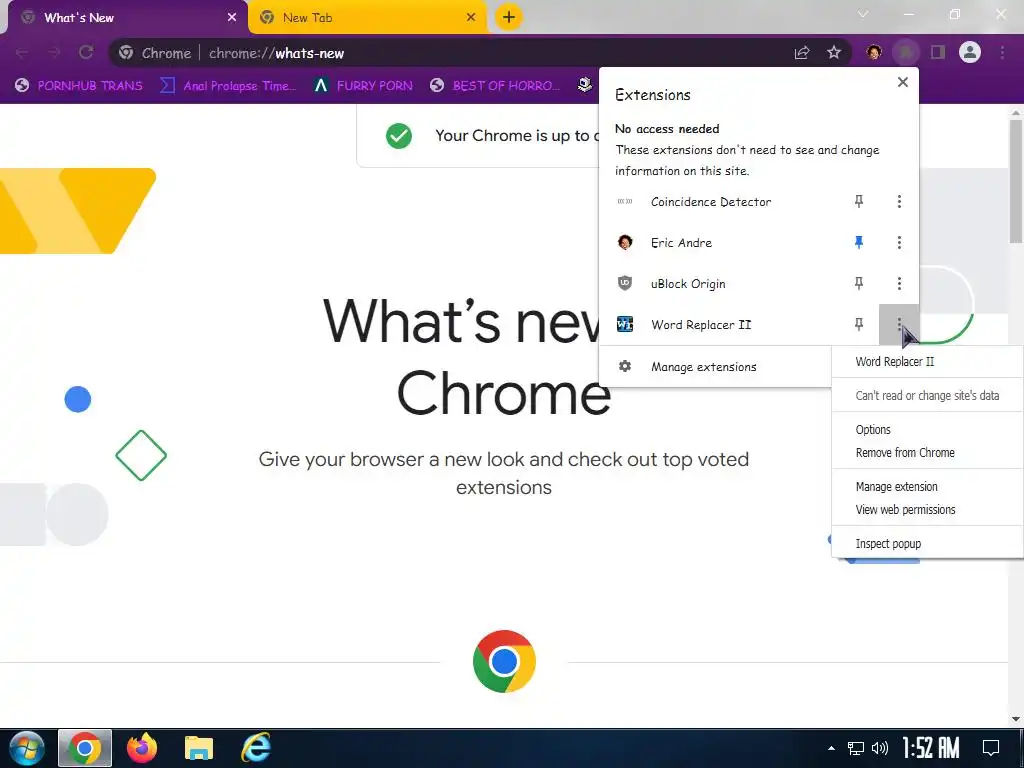Close the New Tab tab

(471, 18)
